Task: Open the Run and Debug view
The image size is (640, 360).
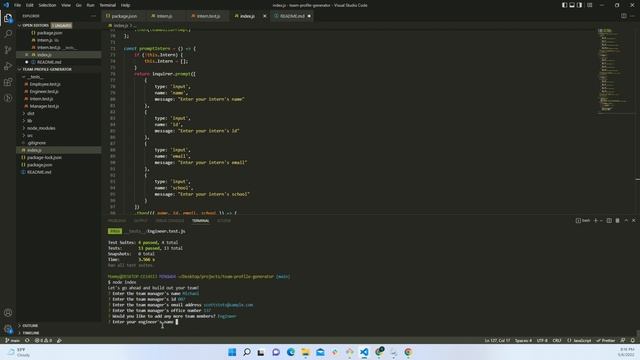Action: pos(8,66)
